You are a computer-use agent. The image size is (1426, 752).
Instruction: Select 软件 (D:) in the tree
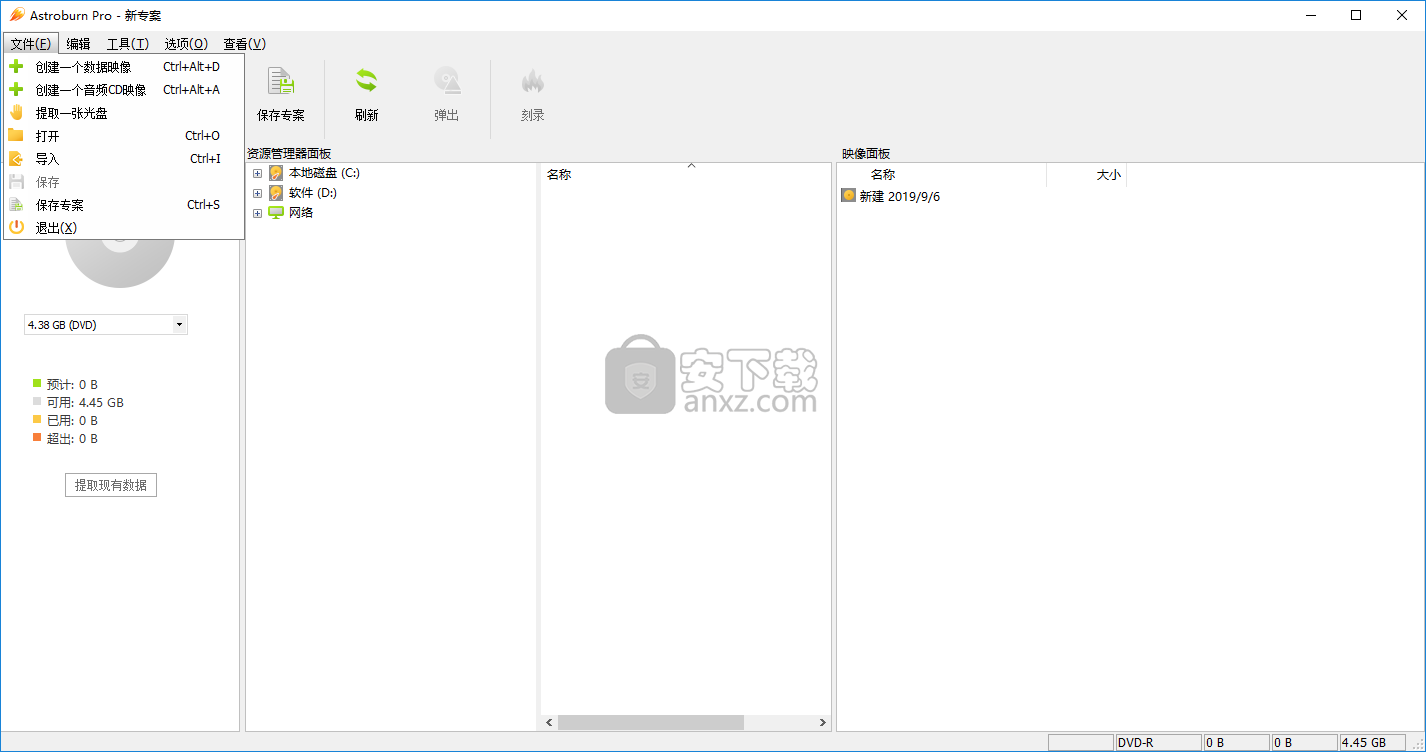click(313, 193)
